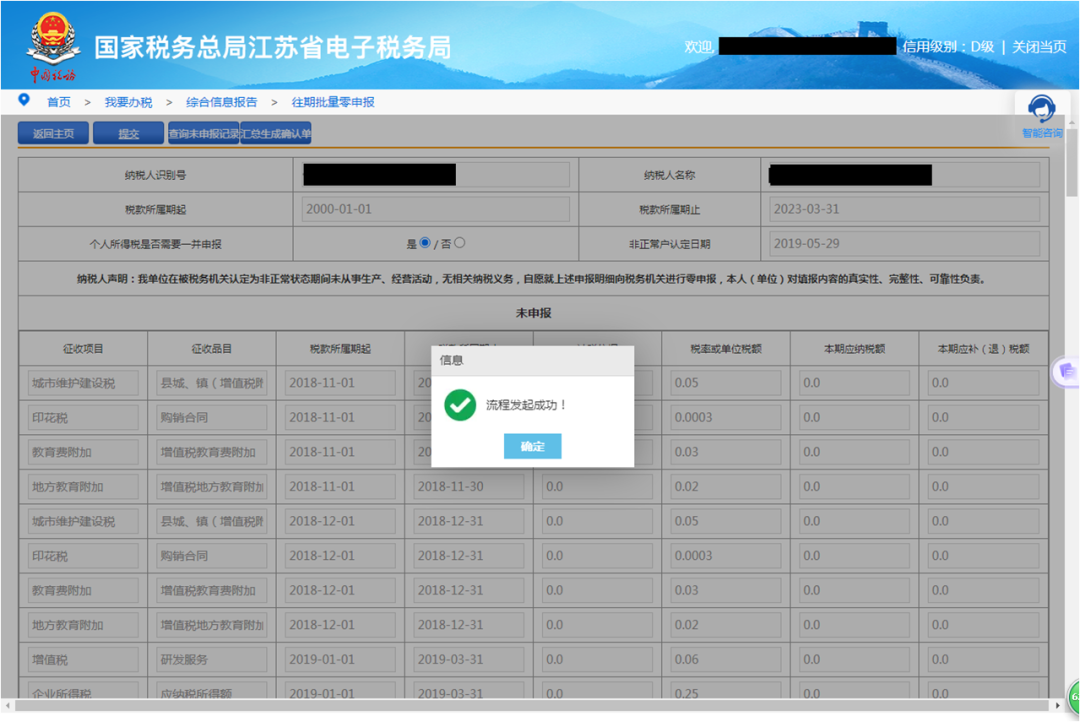This screenshot has width=1080, height=722.
Task: Click the blue location pin icon
Action: click(x=24, y=100)
